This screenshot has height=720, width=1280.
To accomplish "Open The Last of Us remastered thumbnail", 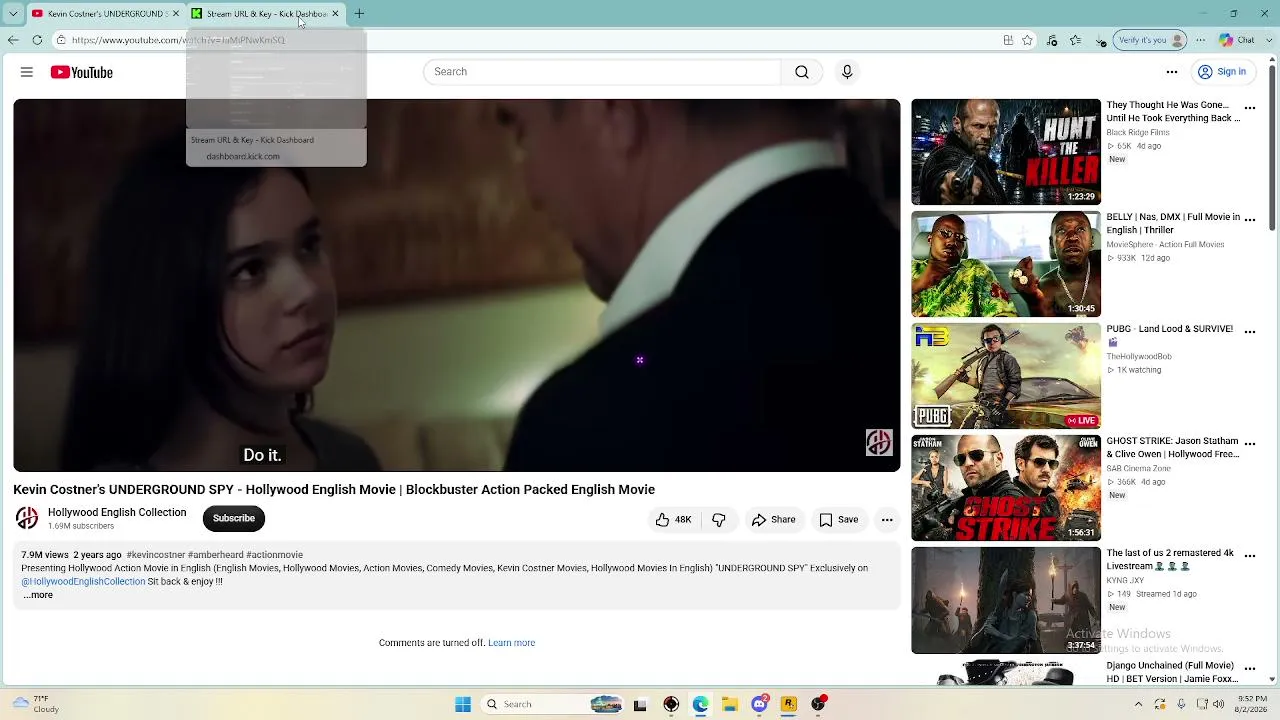I will 1006,600.
